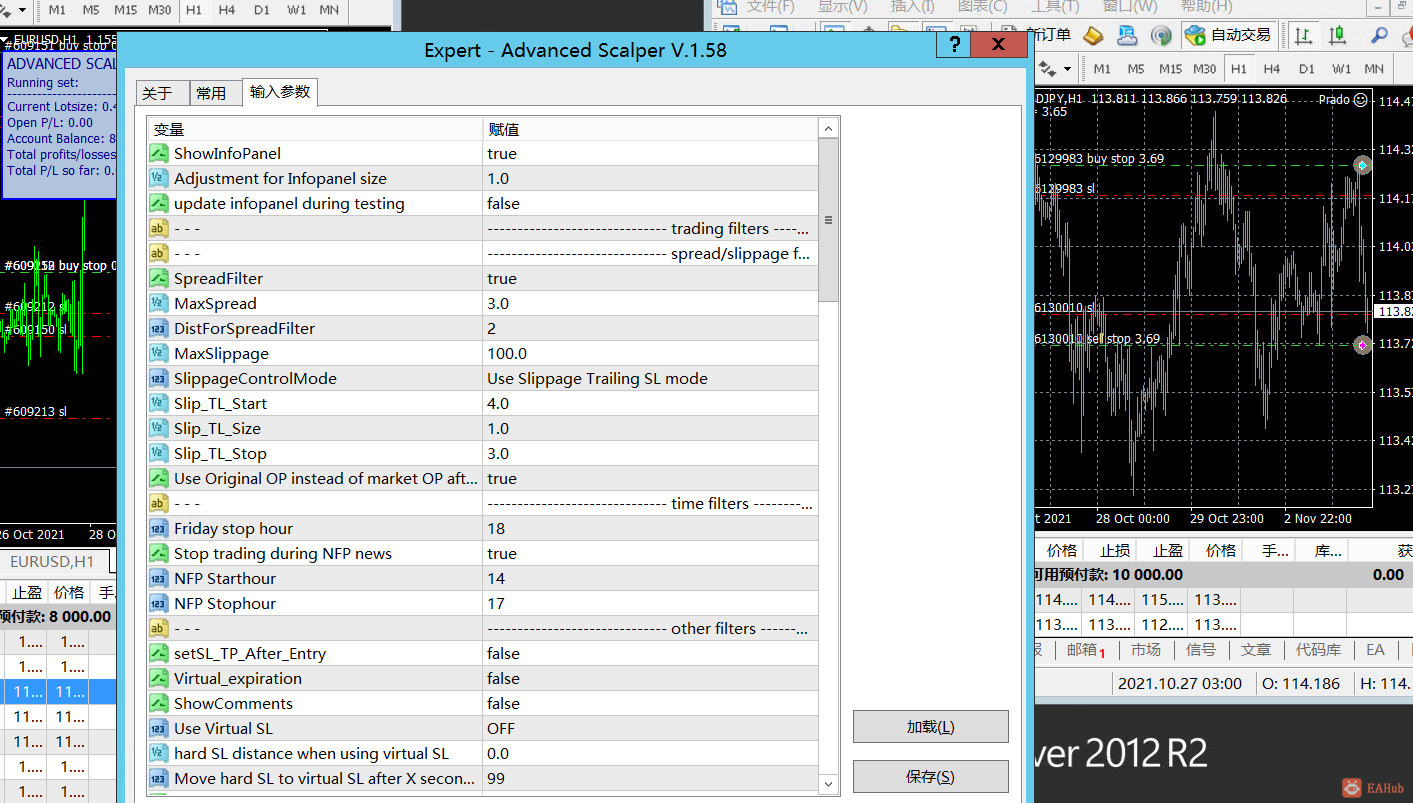This screenshot has height=803, width=1413.
Task: Open MetaEditor via the yellow book icon
Action: (1093, 35)
